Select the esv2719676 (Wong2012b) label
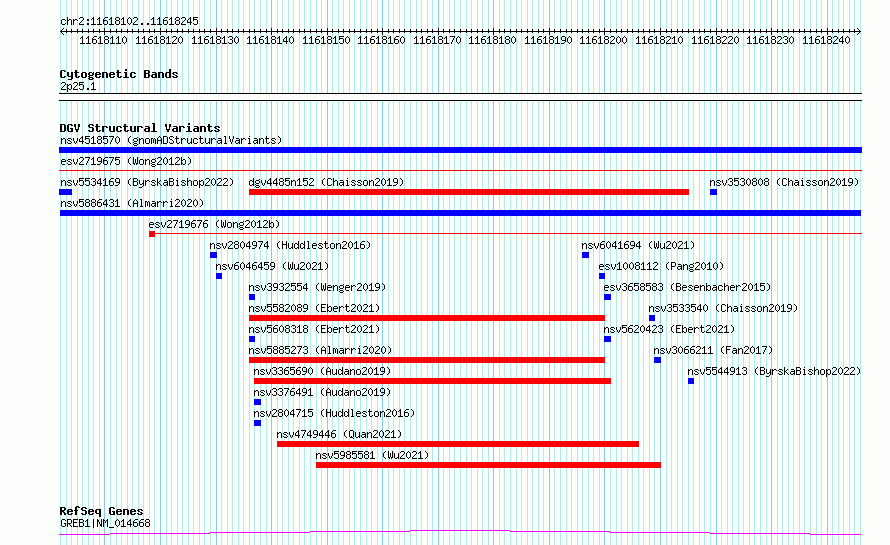 [x=214, y=224]
